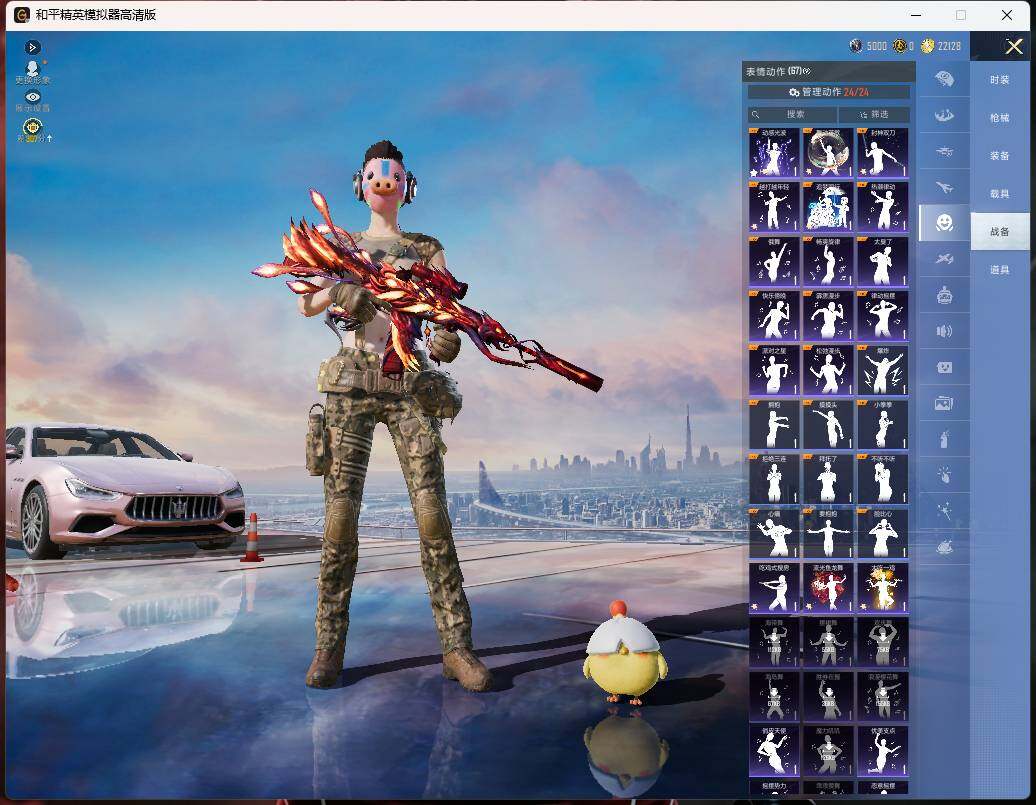Screen dimensions: 1036x805
Task: Select the bubble emote thumbnail in first row
Action: tap(828, 153)
